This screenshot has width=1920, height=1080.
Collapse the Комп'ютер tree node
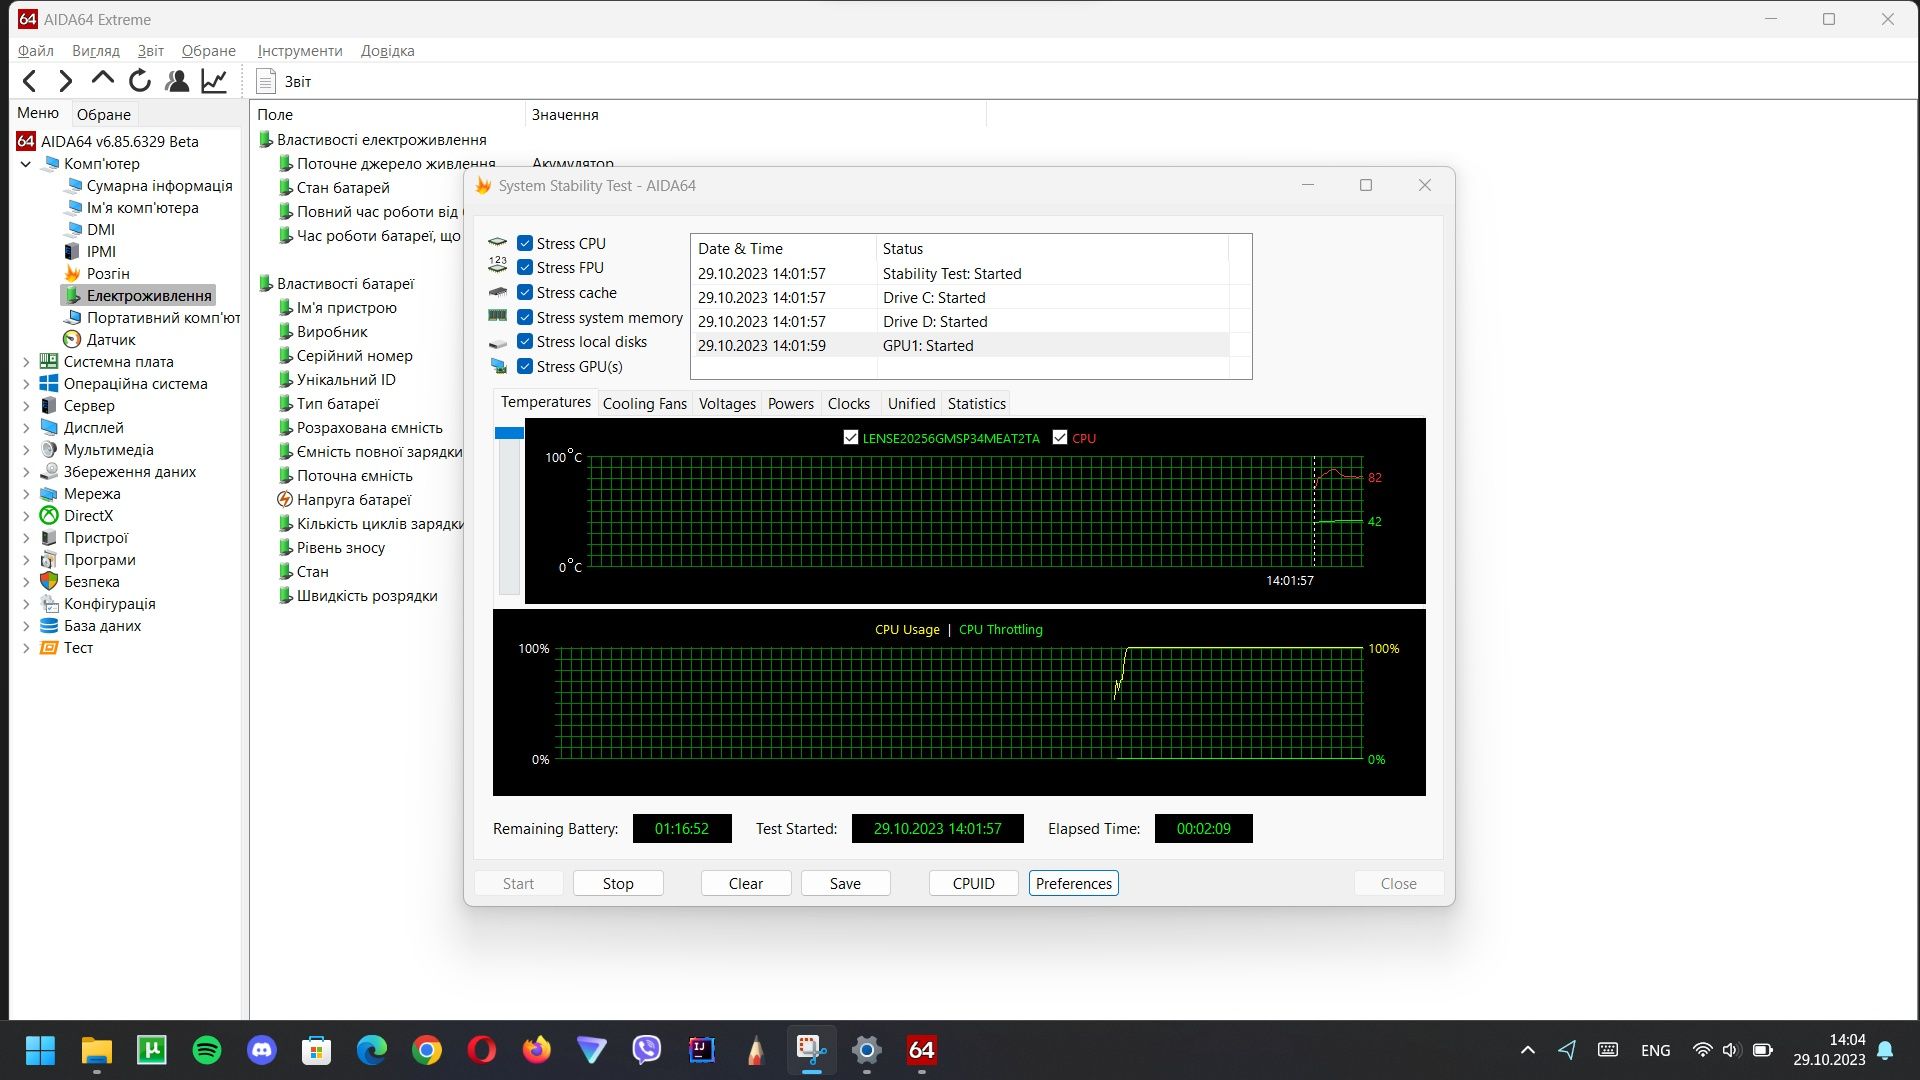[x=26, y=164]
